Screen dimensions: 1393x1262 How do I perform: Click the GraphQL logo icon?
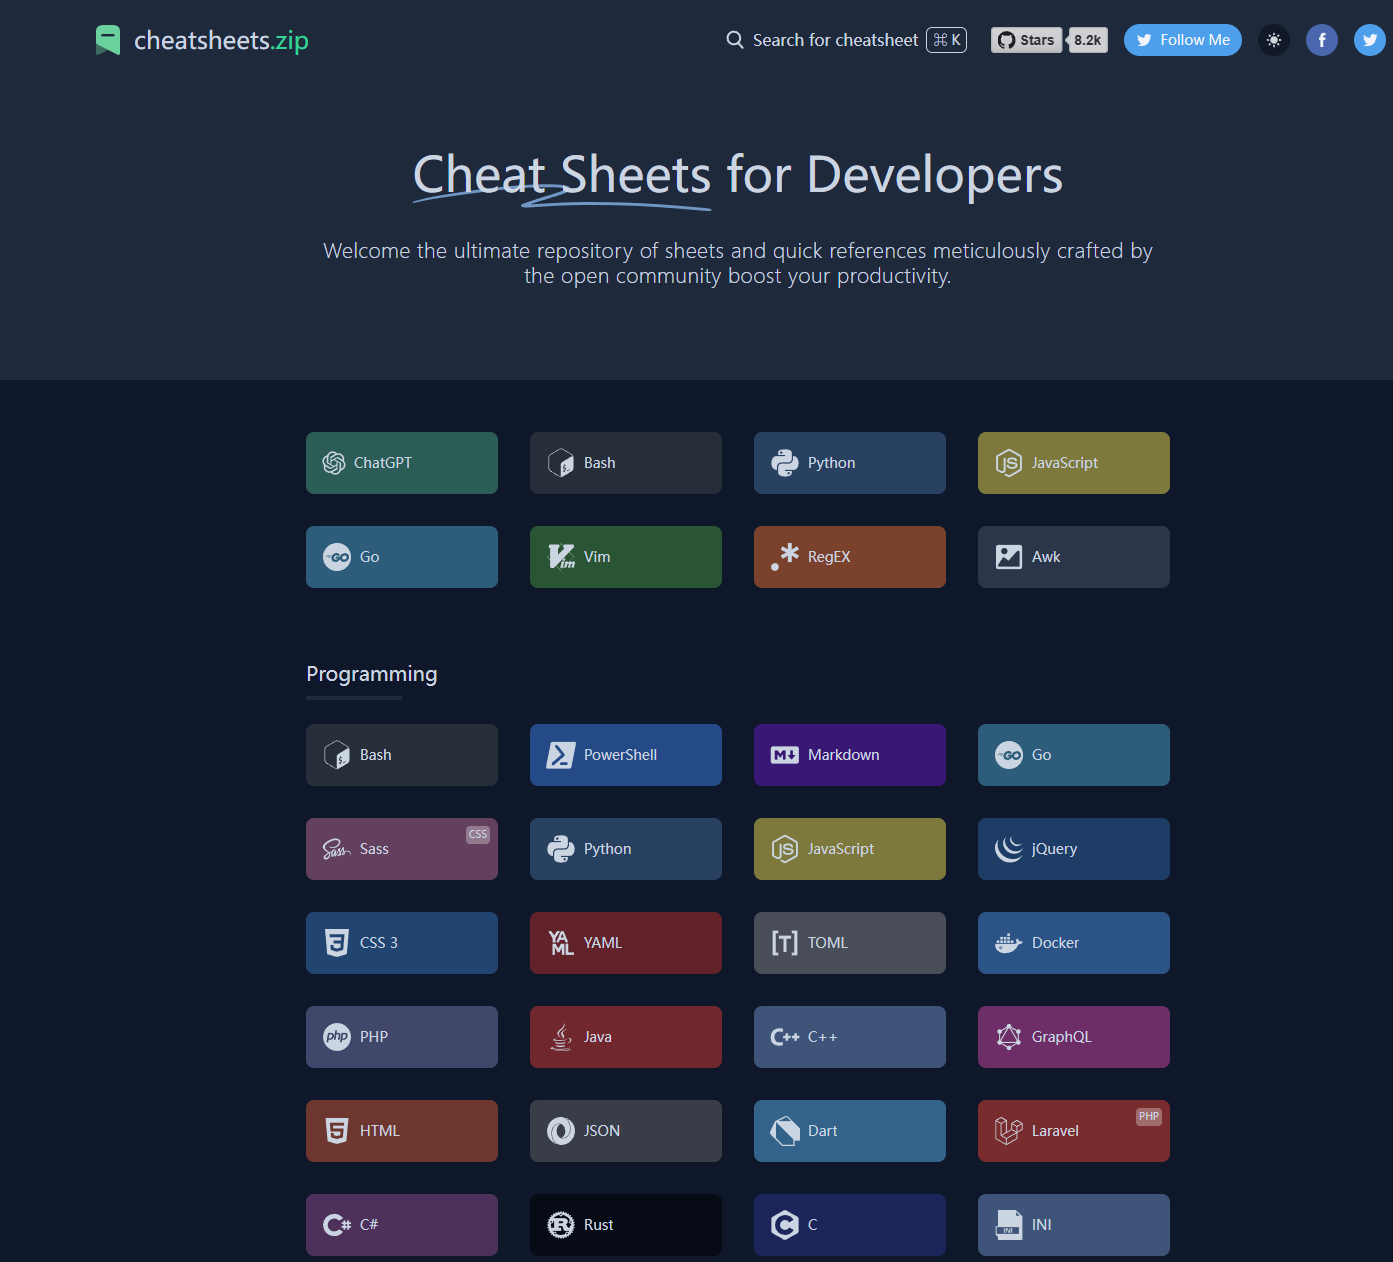click(x=1008, y=1037)
